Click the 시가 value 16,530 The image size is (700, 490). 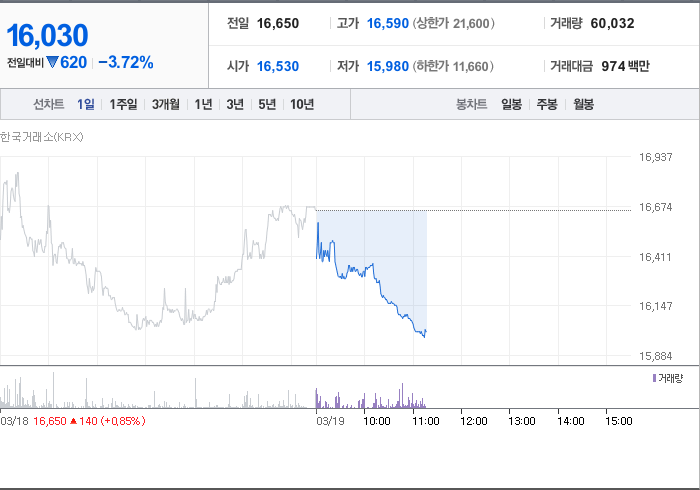click(x=278, y=66)
